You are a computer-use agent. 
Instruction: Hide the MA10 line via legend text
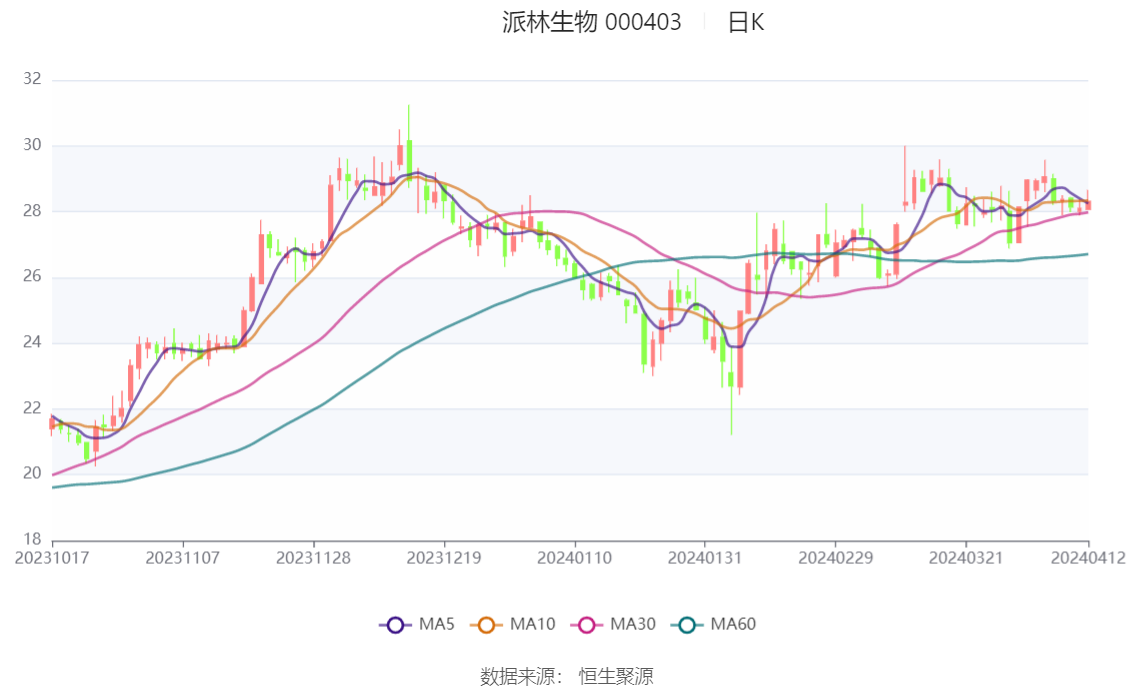(x=532, y=625)
